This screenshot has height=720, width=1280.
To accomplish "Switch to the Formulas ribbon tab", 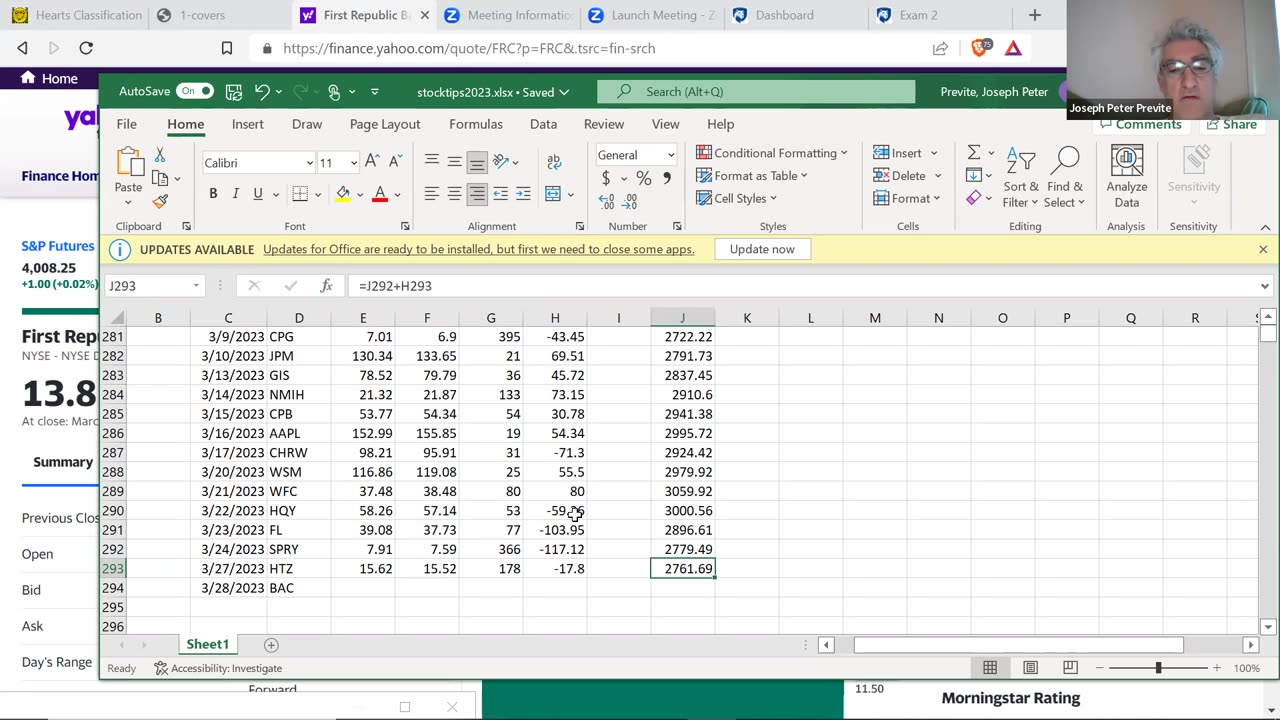I will 476,124.
